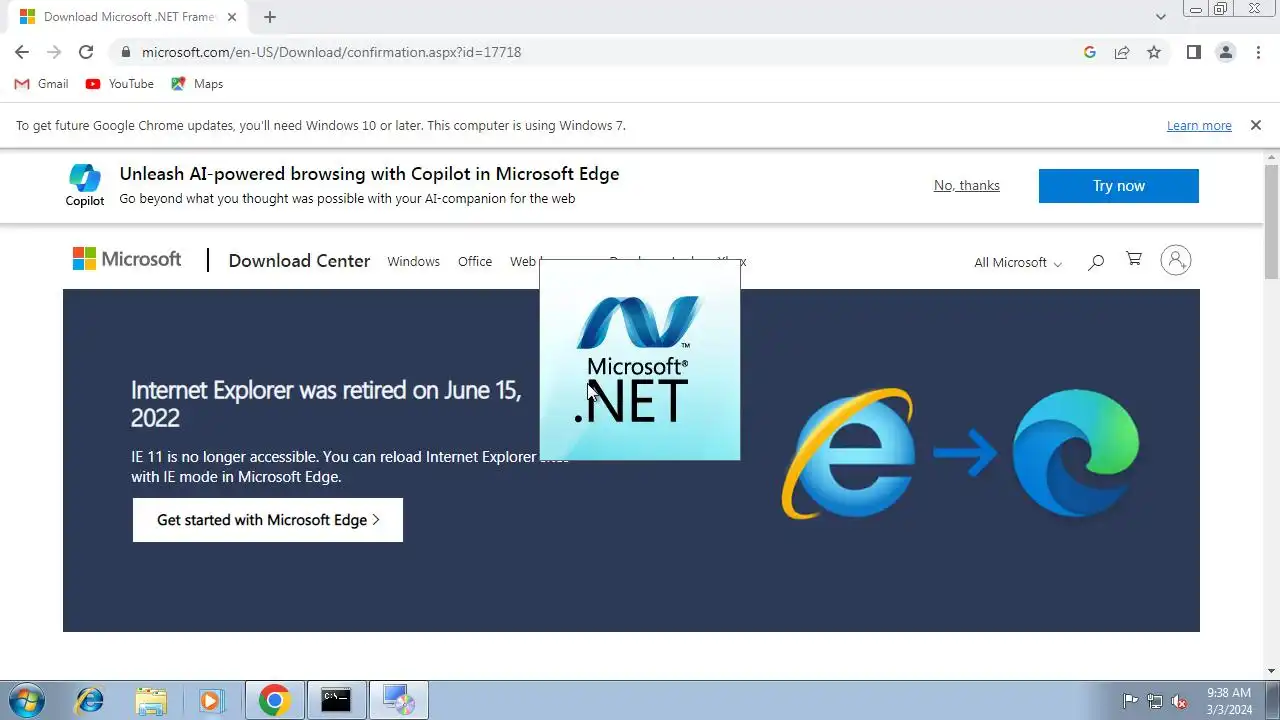Toggle Chrome side panel
Image resolution: width=1280 pixels, height=720 pixels.
pos(1194,52)
